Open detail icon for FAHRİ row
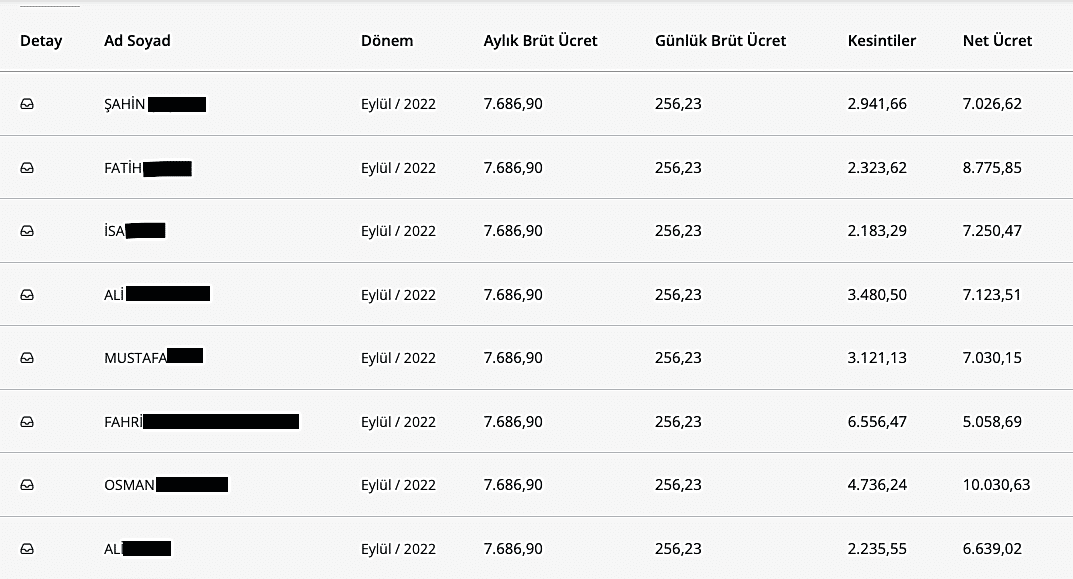Viewport: 1073px width, 579px height. [27, 422]
